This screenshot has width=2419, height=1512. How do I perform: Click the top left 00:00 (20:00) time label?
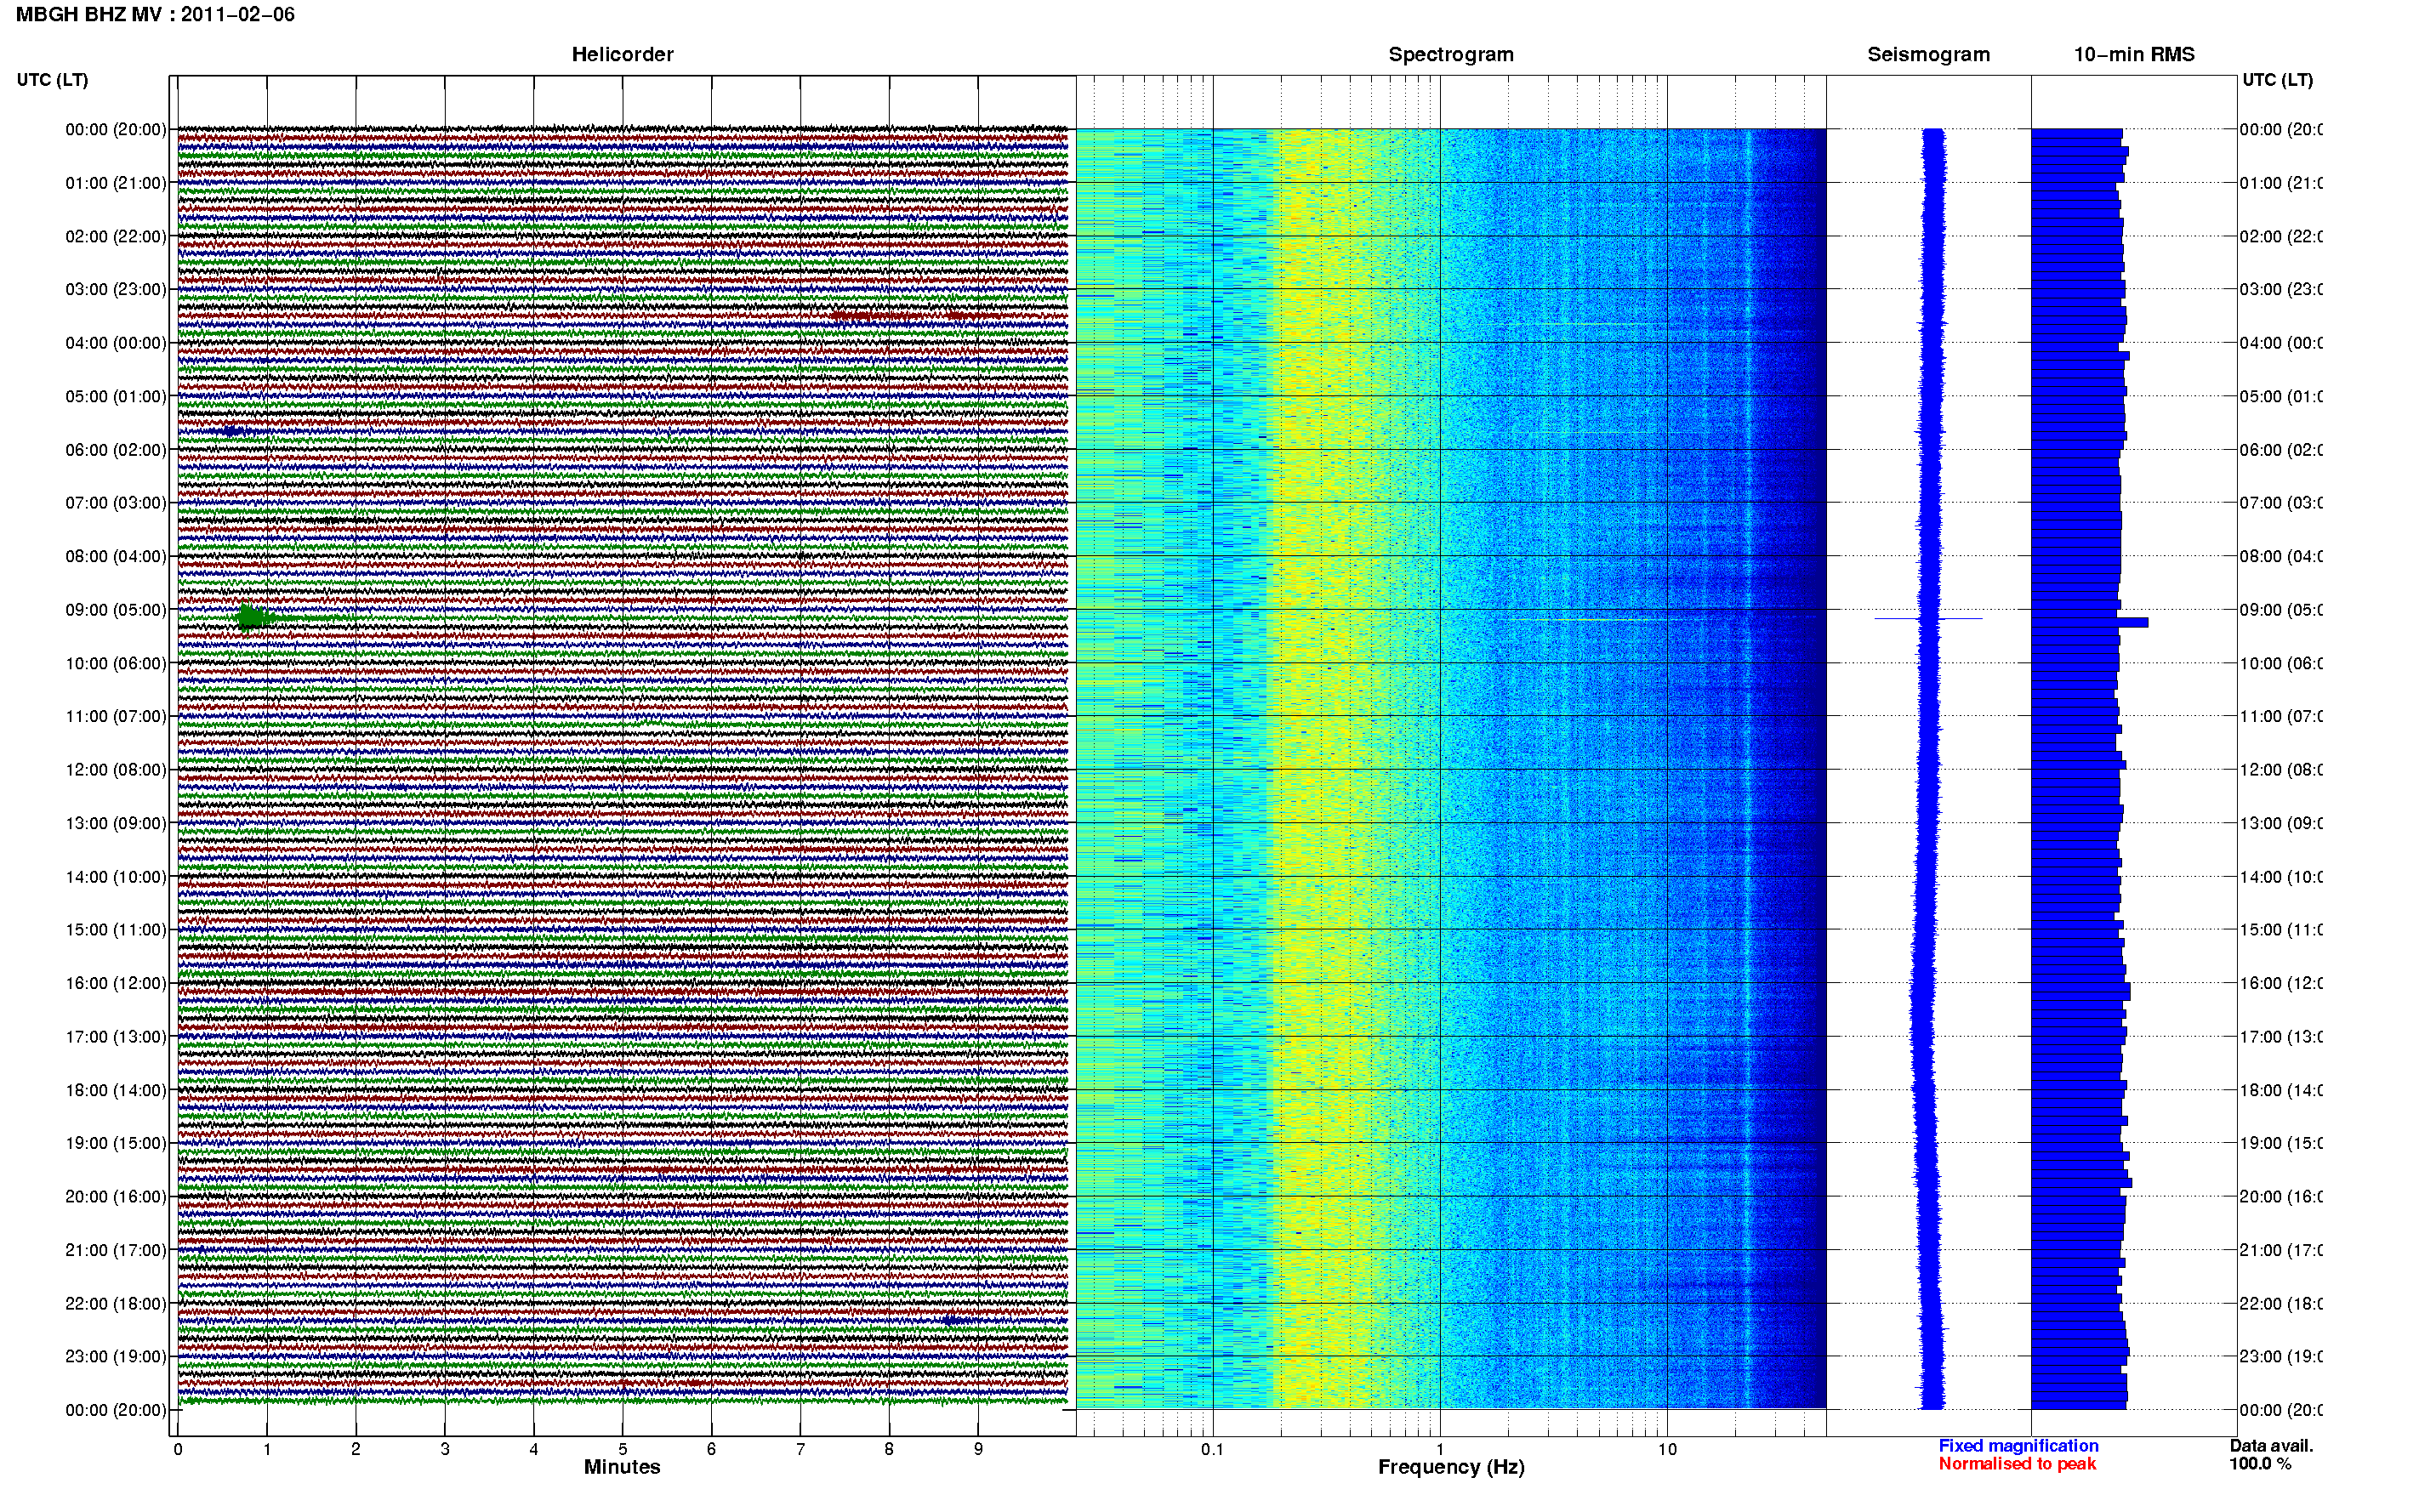click(x=116, y=129)
